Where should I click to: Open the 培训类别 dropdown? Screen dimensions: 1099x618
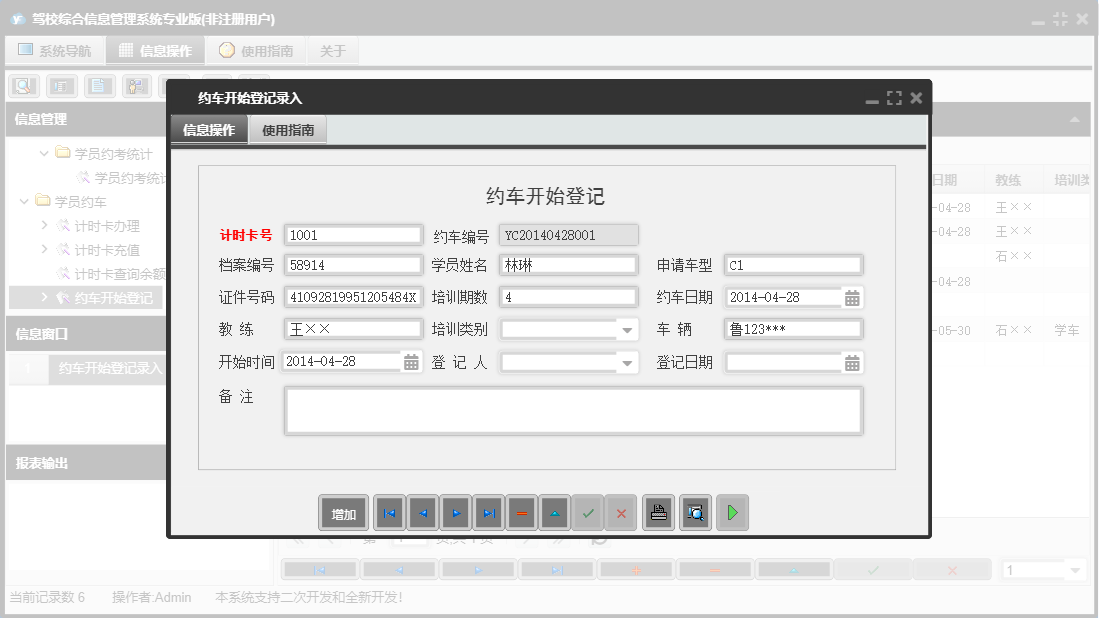pos(627,329)
